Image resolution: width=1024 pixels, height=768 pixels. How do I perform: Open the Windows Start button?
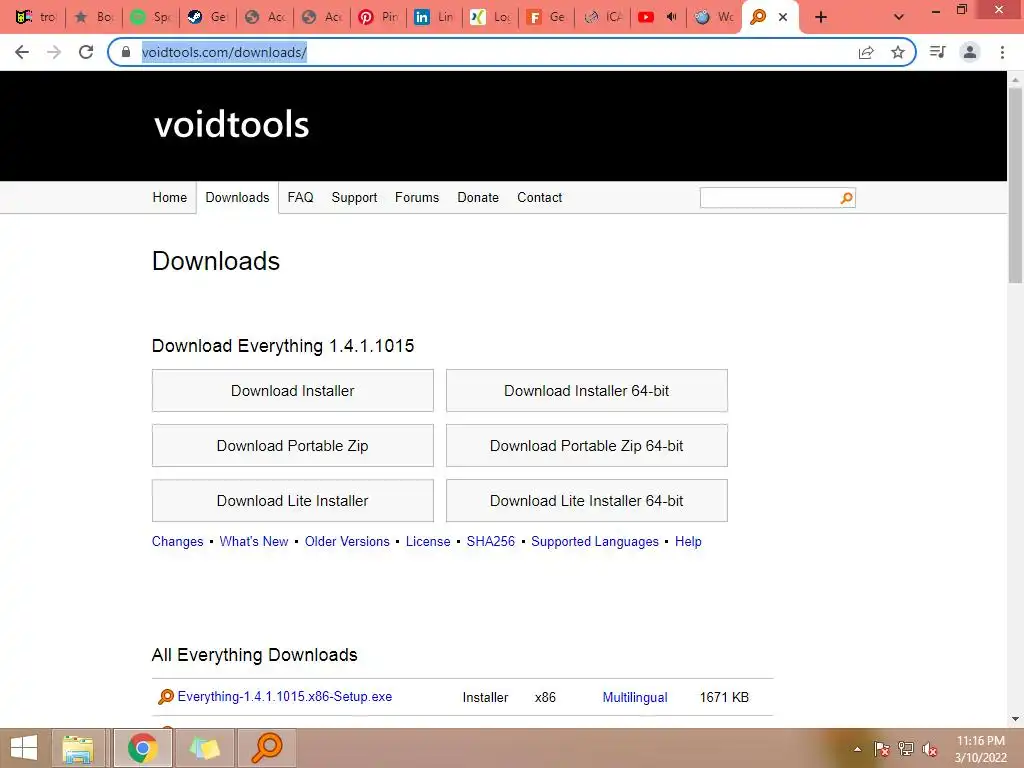click(x=24, y=748)
